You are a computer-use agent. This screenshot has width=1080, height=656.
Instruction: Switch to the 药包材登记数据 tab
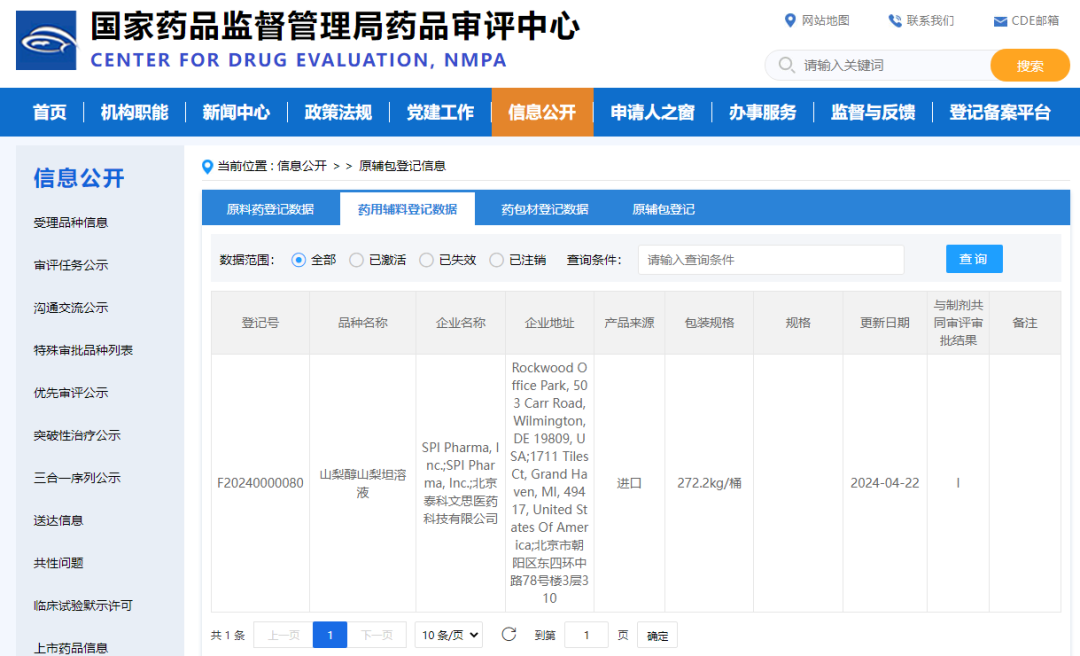tap(544, 210)
